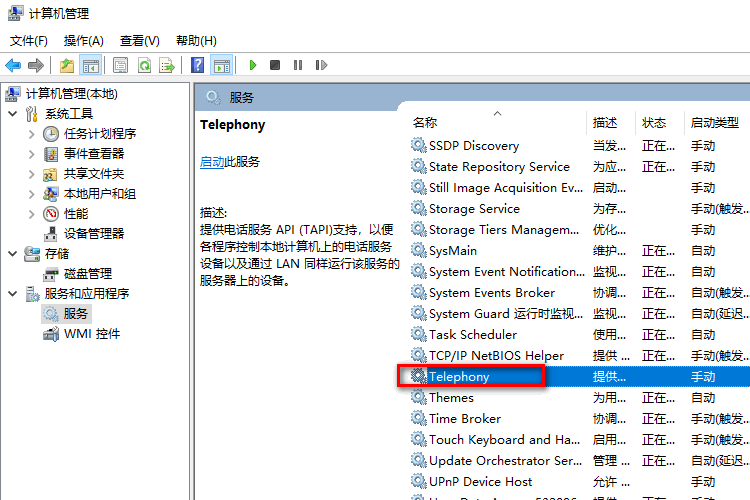Open the 帮助(H) menu
Screen dimensions: 750x500
point(196,41)
